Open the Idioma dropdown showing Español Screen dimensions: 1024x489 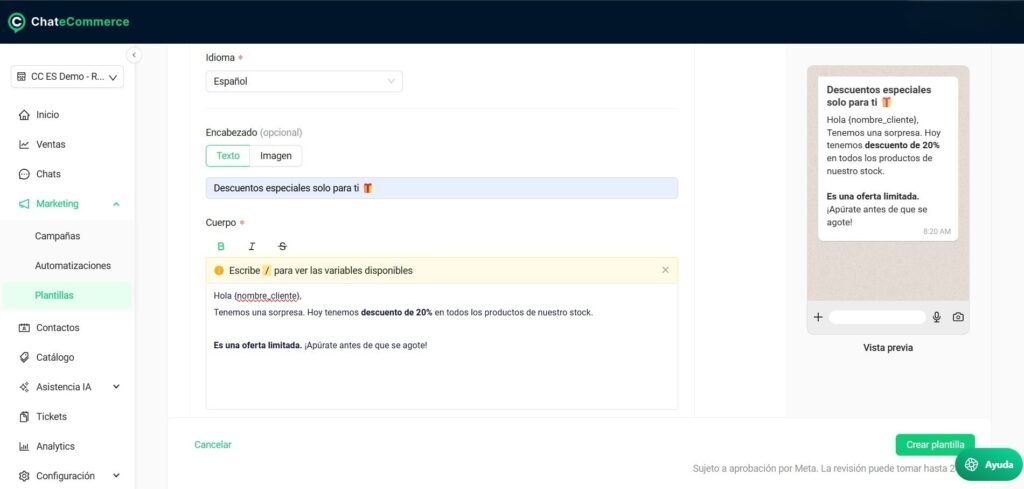pyautogui.click(x=304, y=82)
